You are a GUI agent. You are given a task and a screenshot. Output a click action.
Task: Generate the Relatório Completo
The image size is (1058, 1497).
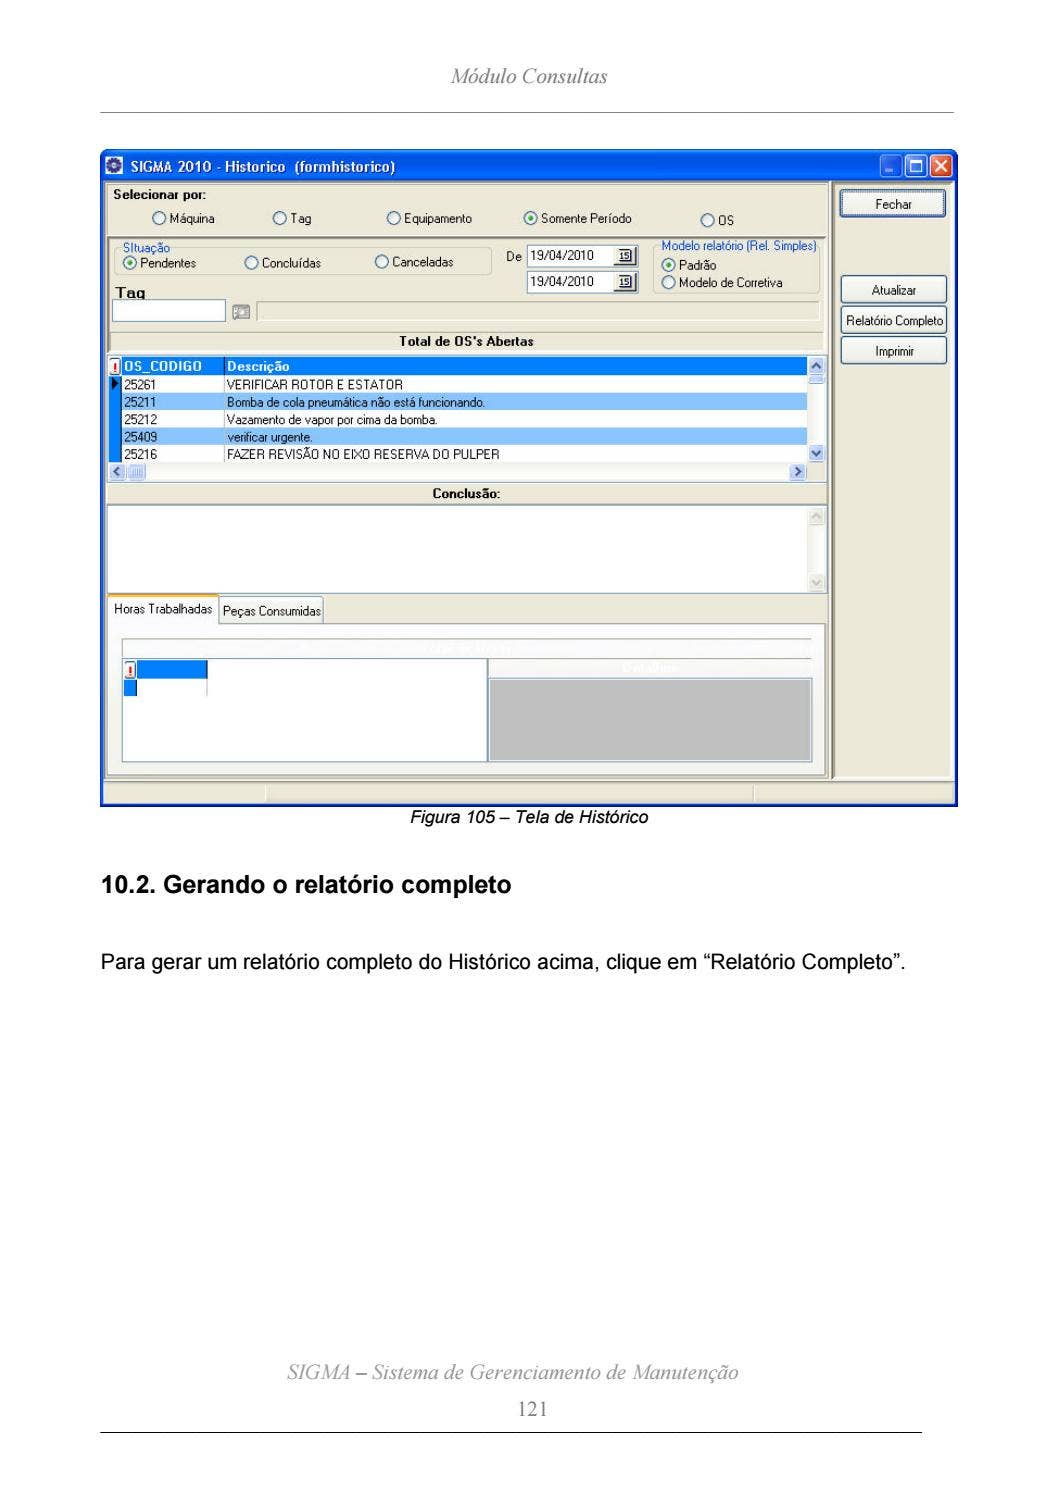tap(893, 320)
